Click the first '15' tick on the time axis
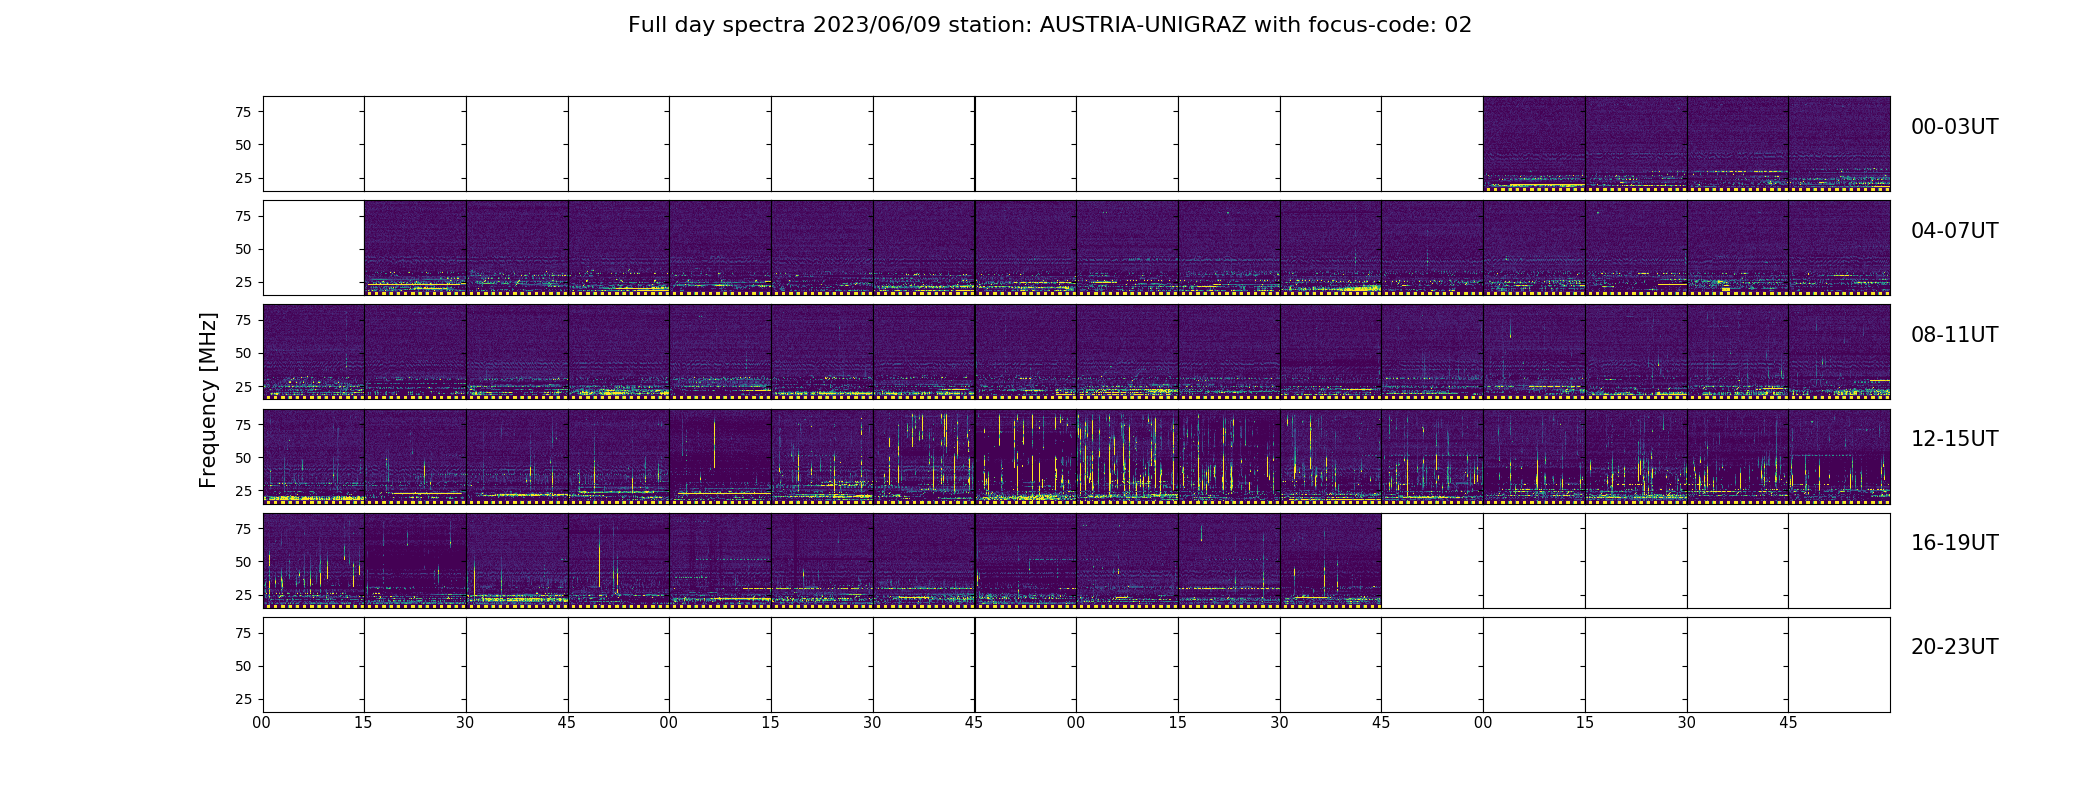 tap(363, 722)
